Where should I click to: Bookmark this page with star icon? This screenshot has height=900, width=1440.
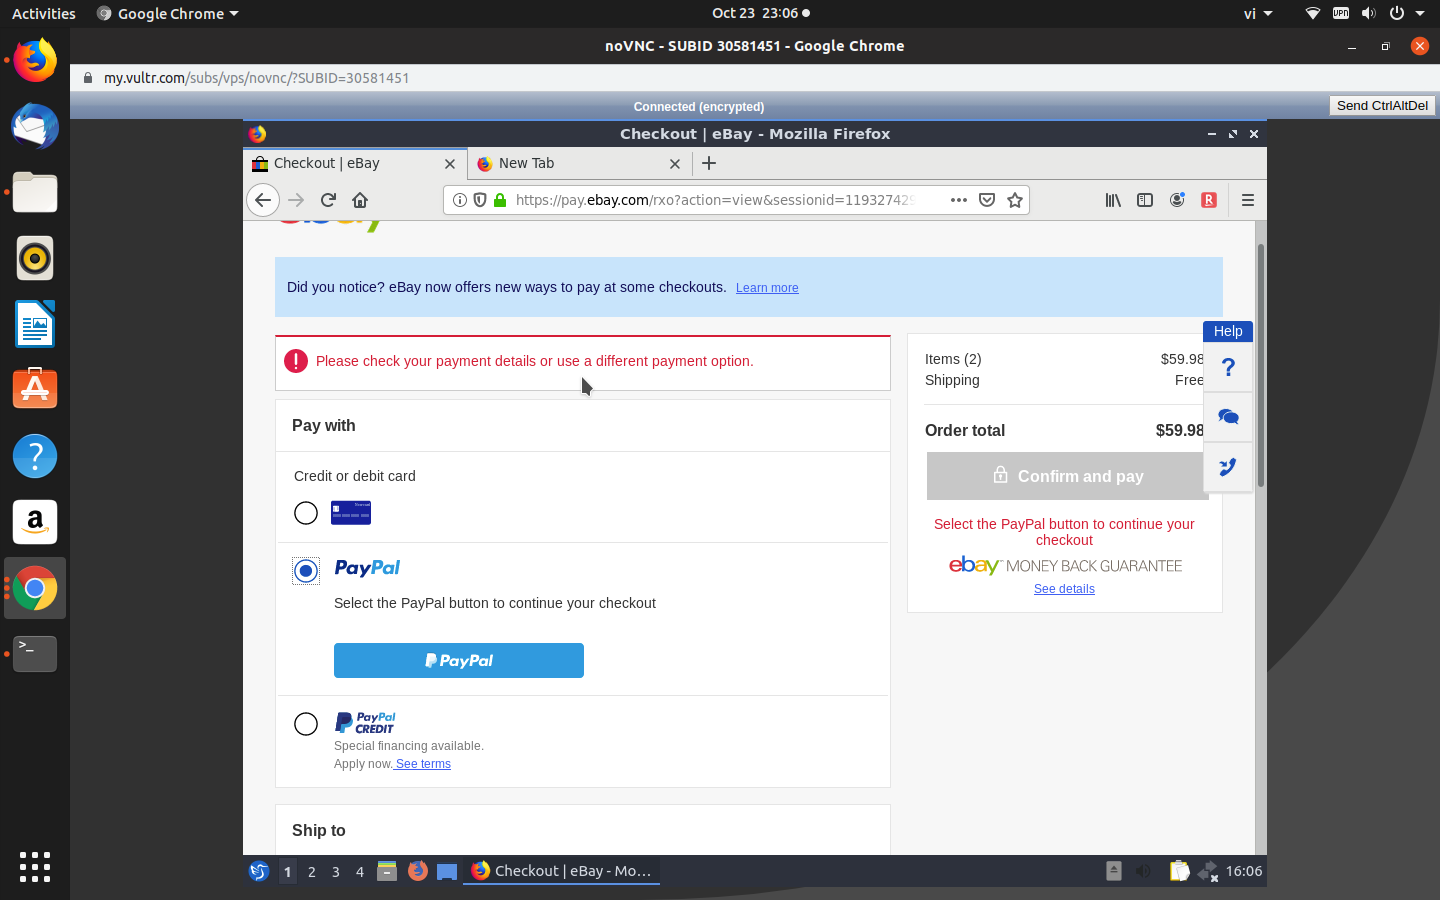tap(1015, 200)
